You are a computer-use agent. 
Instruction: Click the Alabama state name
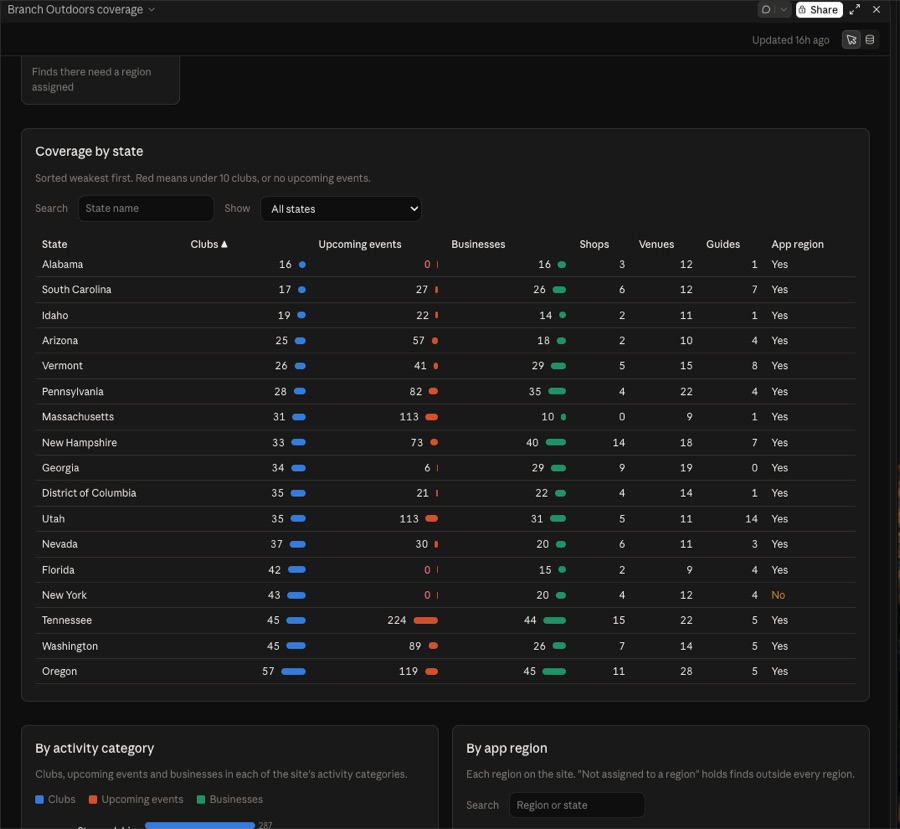(63, 265)
